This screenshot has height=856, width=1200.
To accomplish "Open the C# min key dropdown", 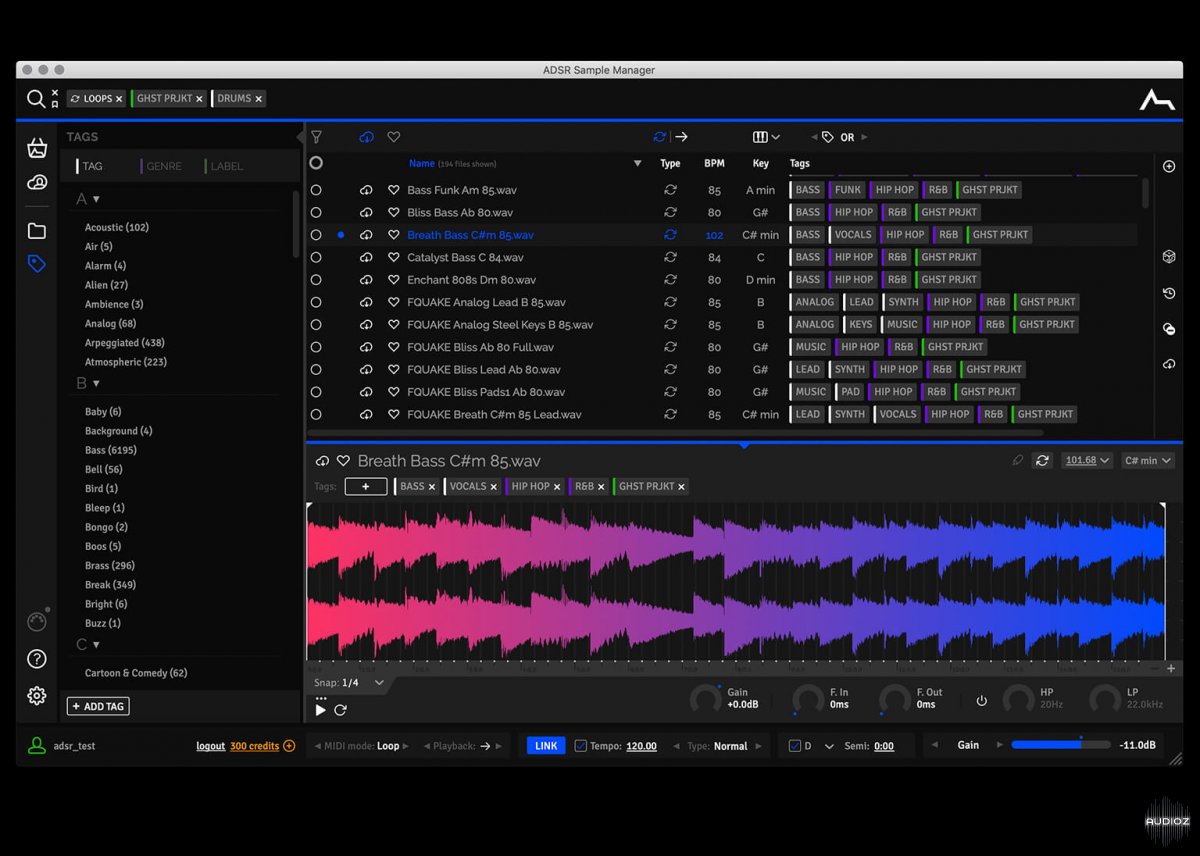I will 1146,461.
